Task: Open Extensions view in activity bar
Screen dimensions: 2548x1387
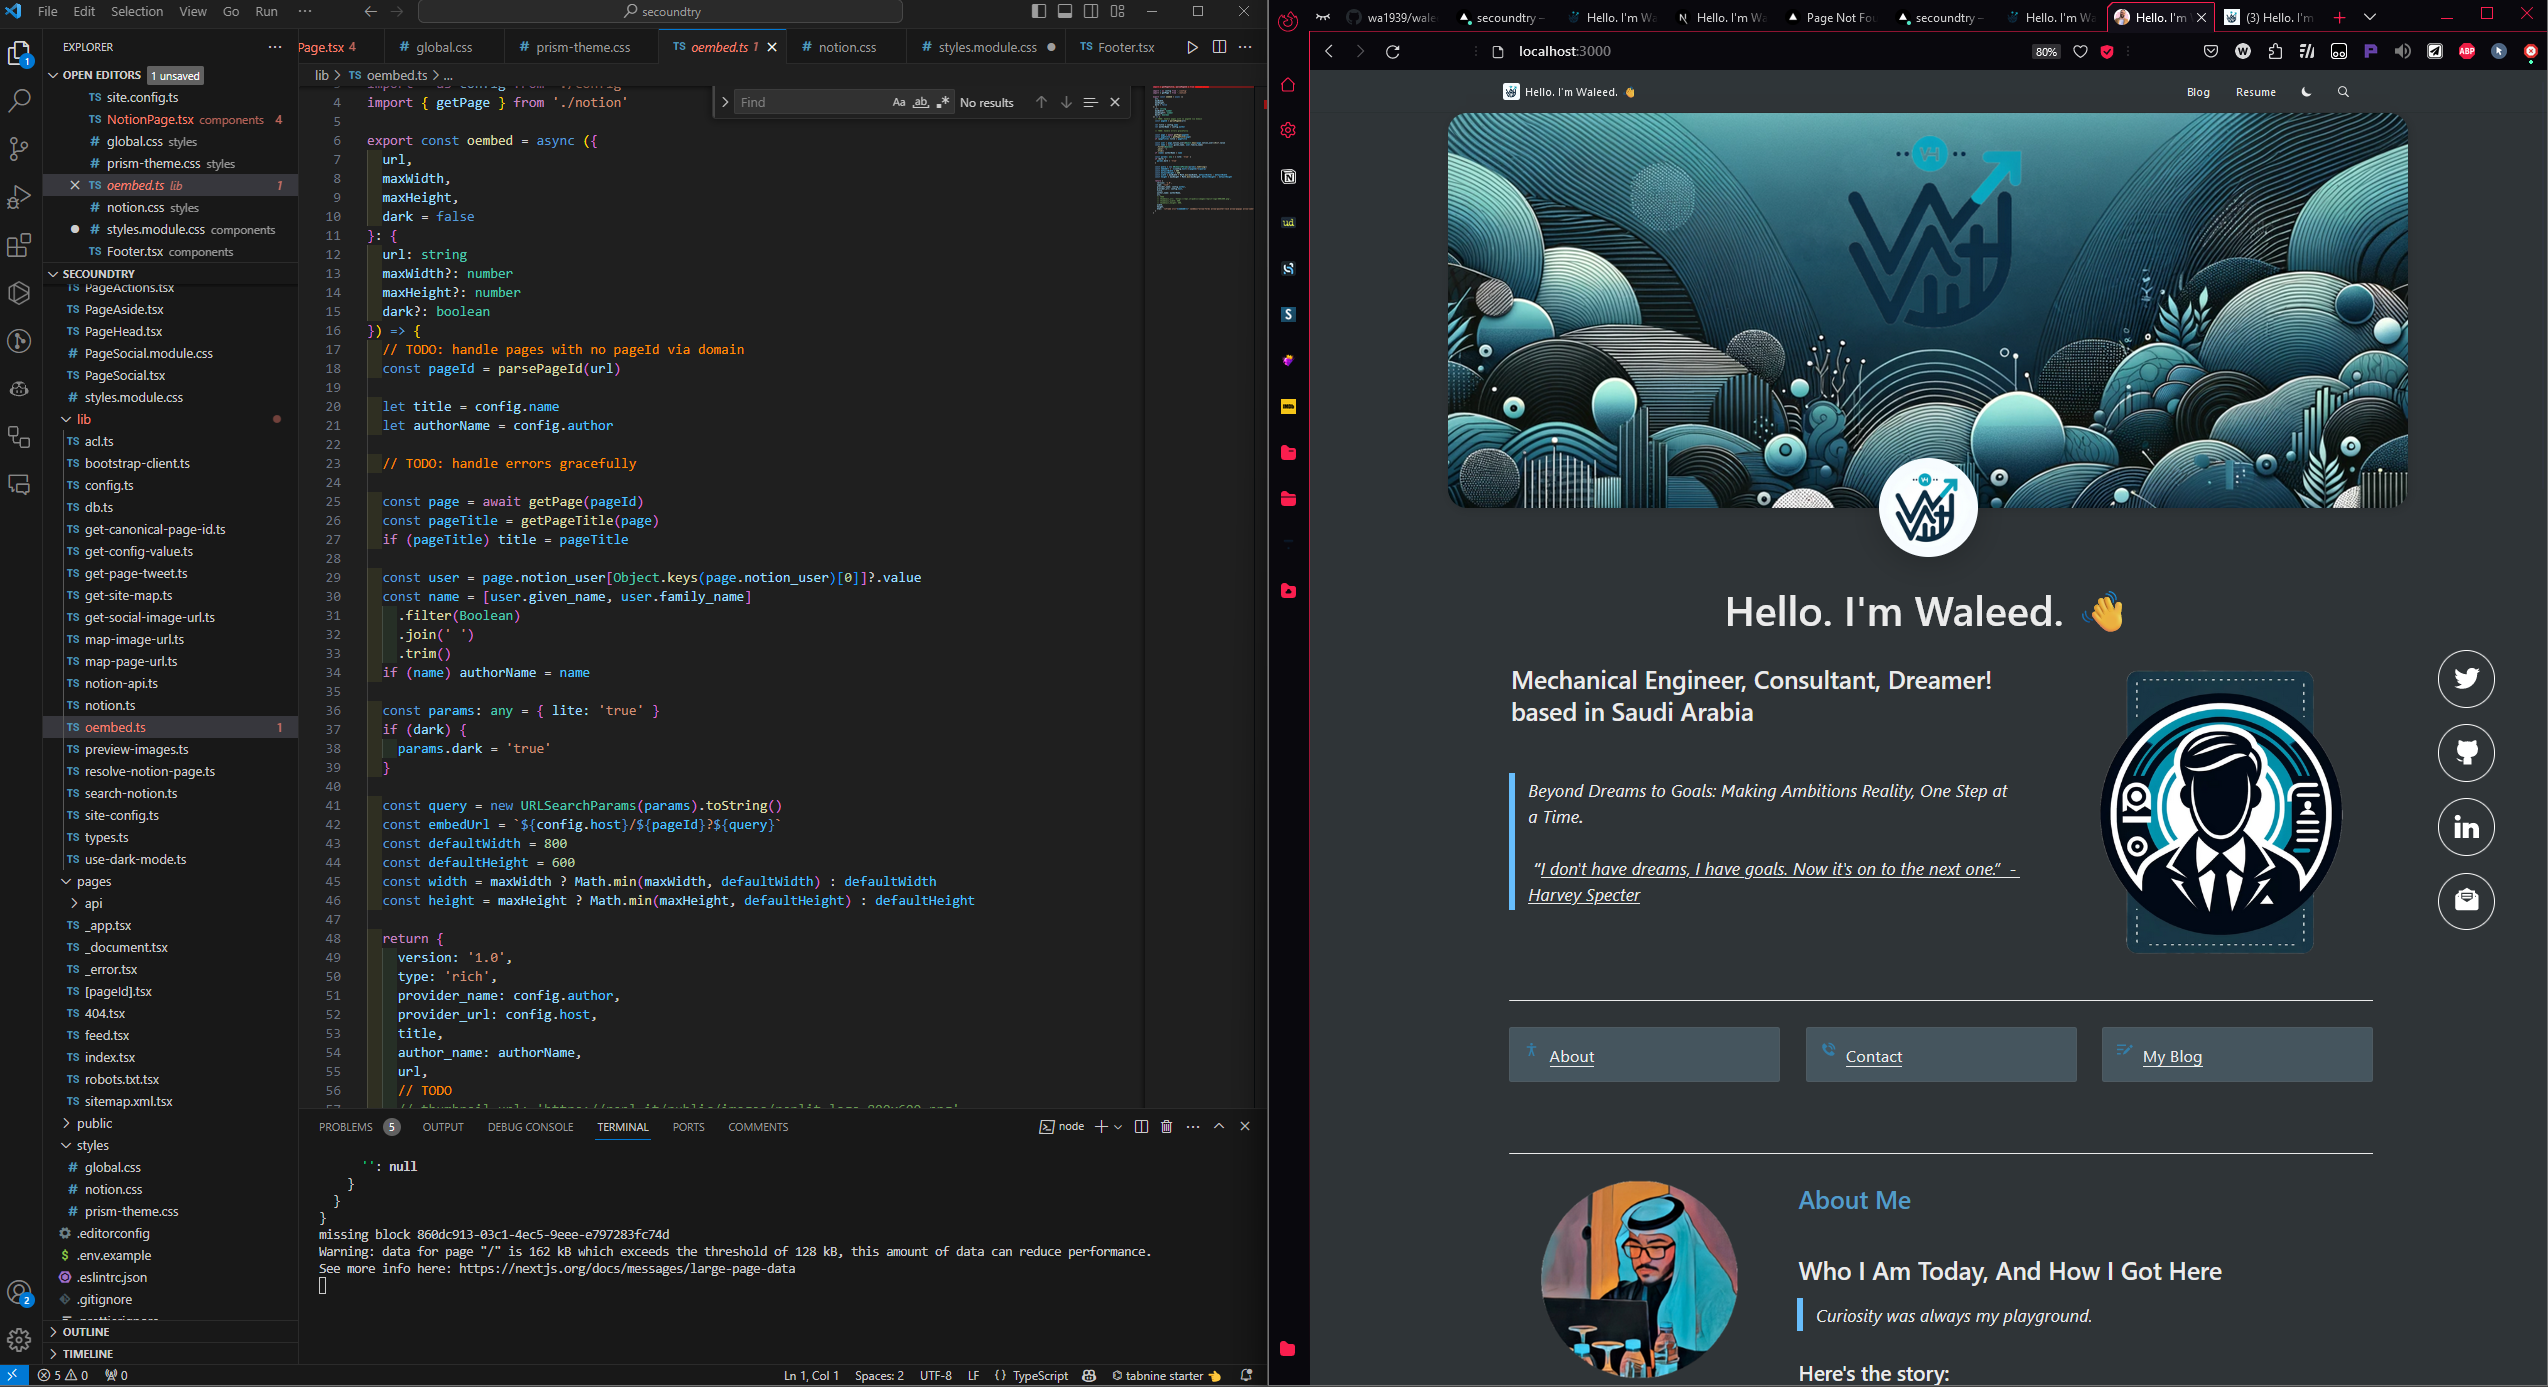Action: click(19, 245)
